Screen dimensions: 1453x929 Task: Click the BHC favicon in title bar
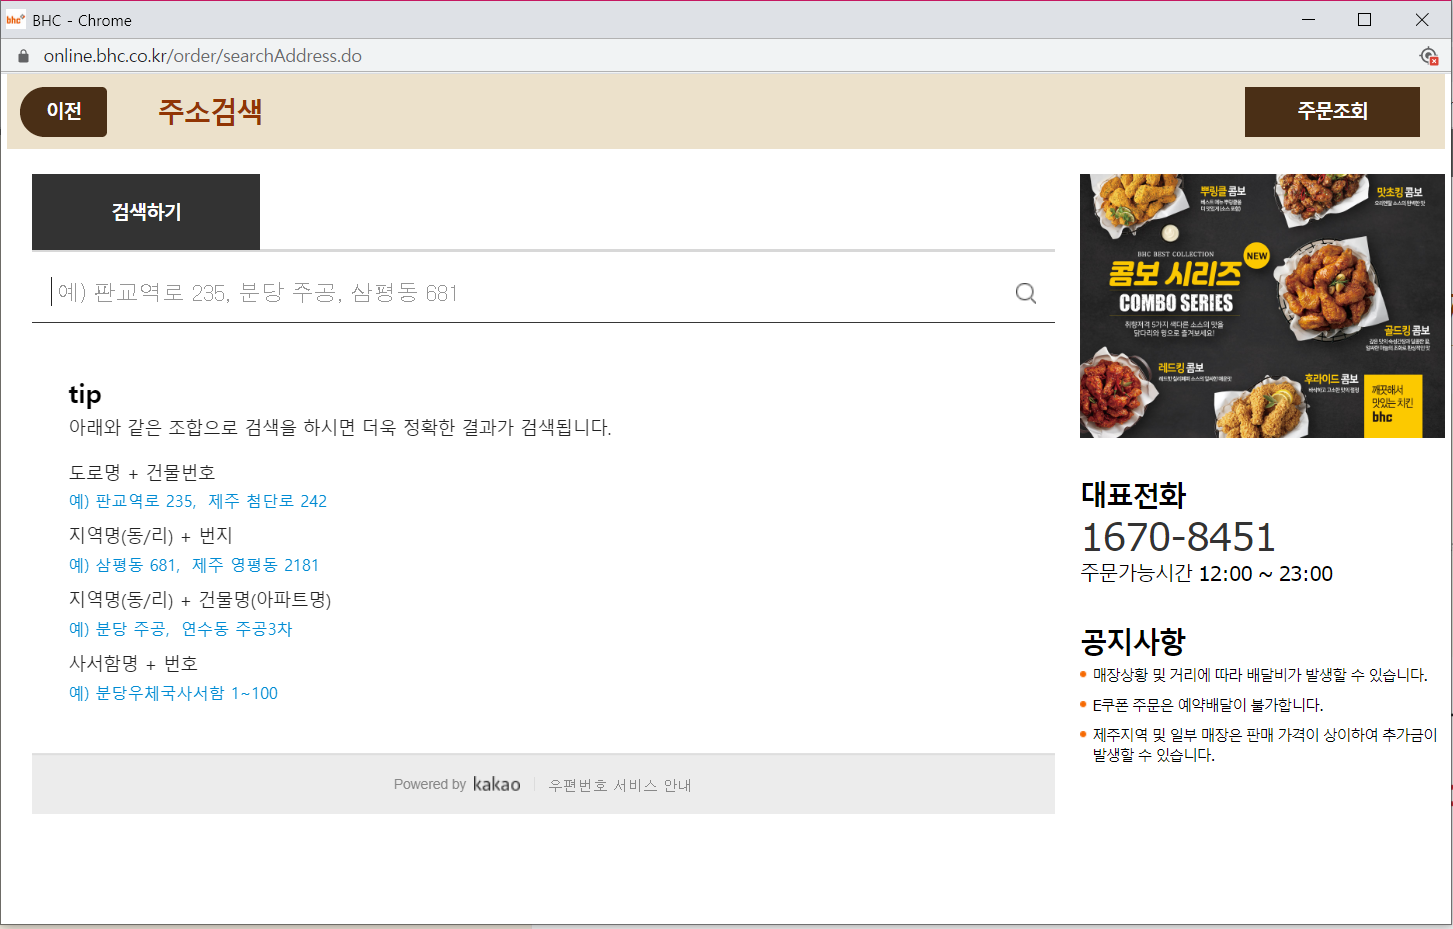pos(16,20)
